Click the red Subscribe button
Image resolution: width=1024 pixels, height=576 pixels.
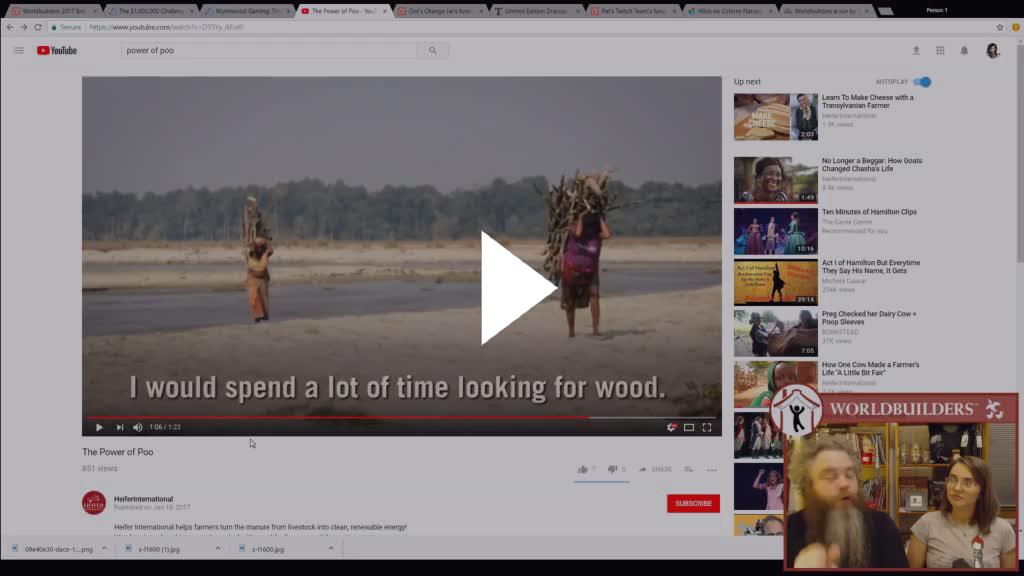tap(693, 504)
